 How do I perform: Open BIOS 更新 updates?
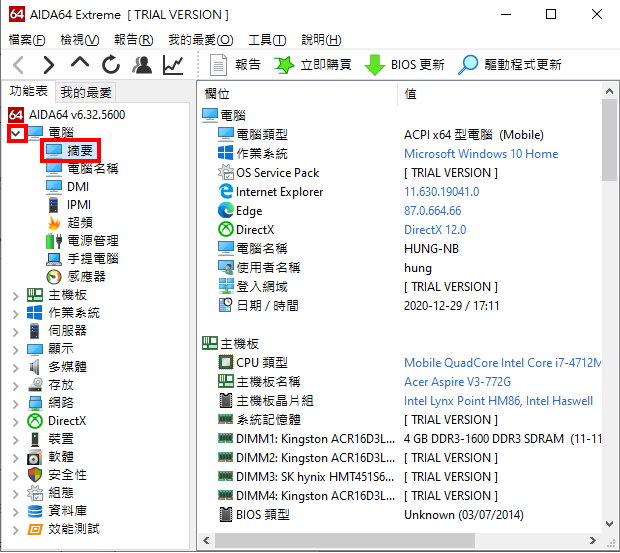point(405,65)
